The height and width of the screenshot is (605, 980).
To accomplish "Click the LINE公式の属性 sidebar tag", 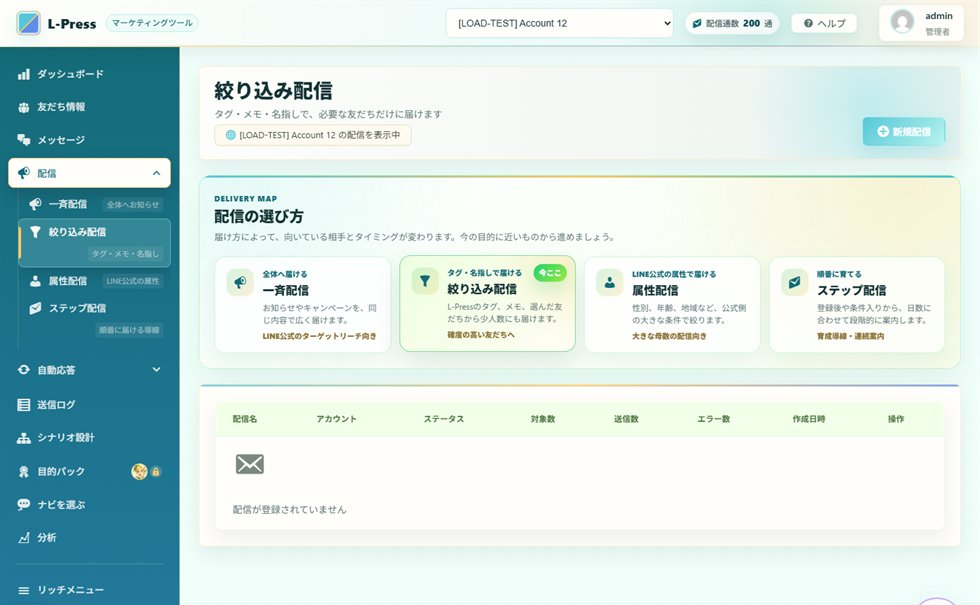I will pyautogui.click(x=132, y=281).
